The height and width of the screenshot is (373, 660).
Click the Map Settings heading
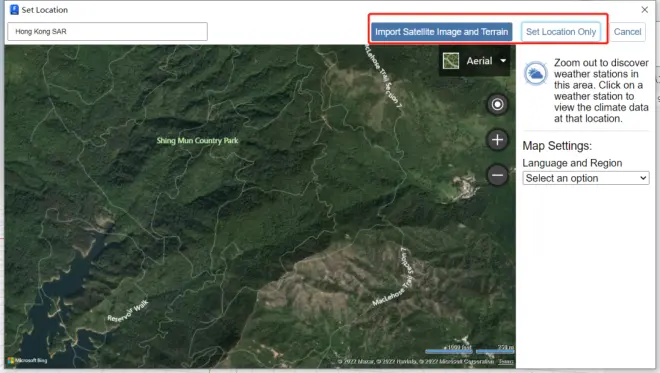point(557,146)
